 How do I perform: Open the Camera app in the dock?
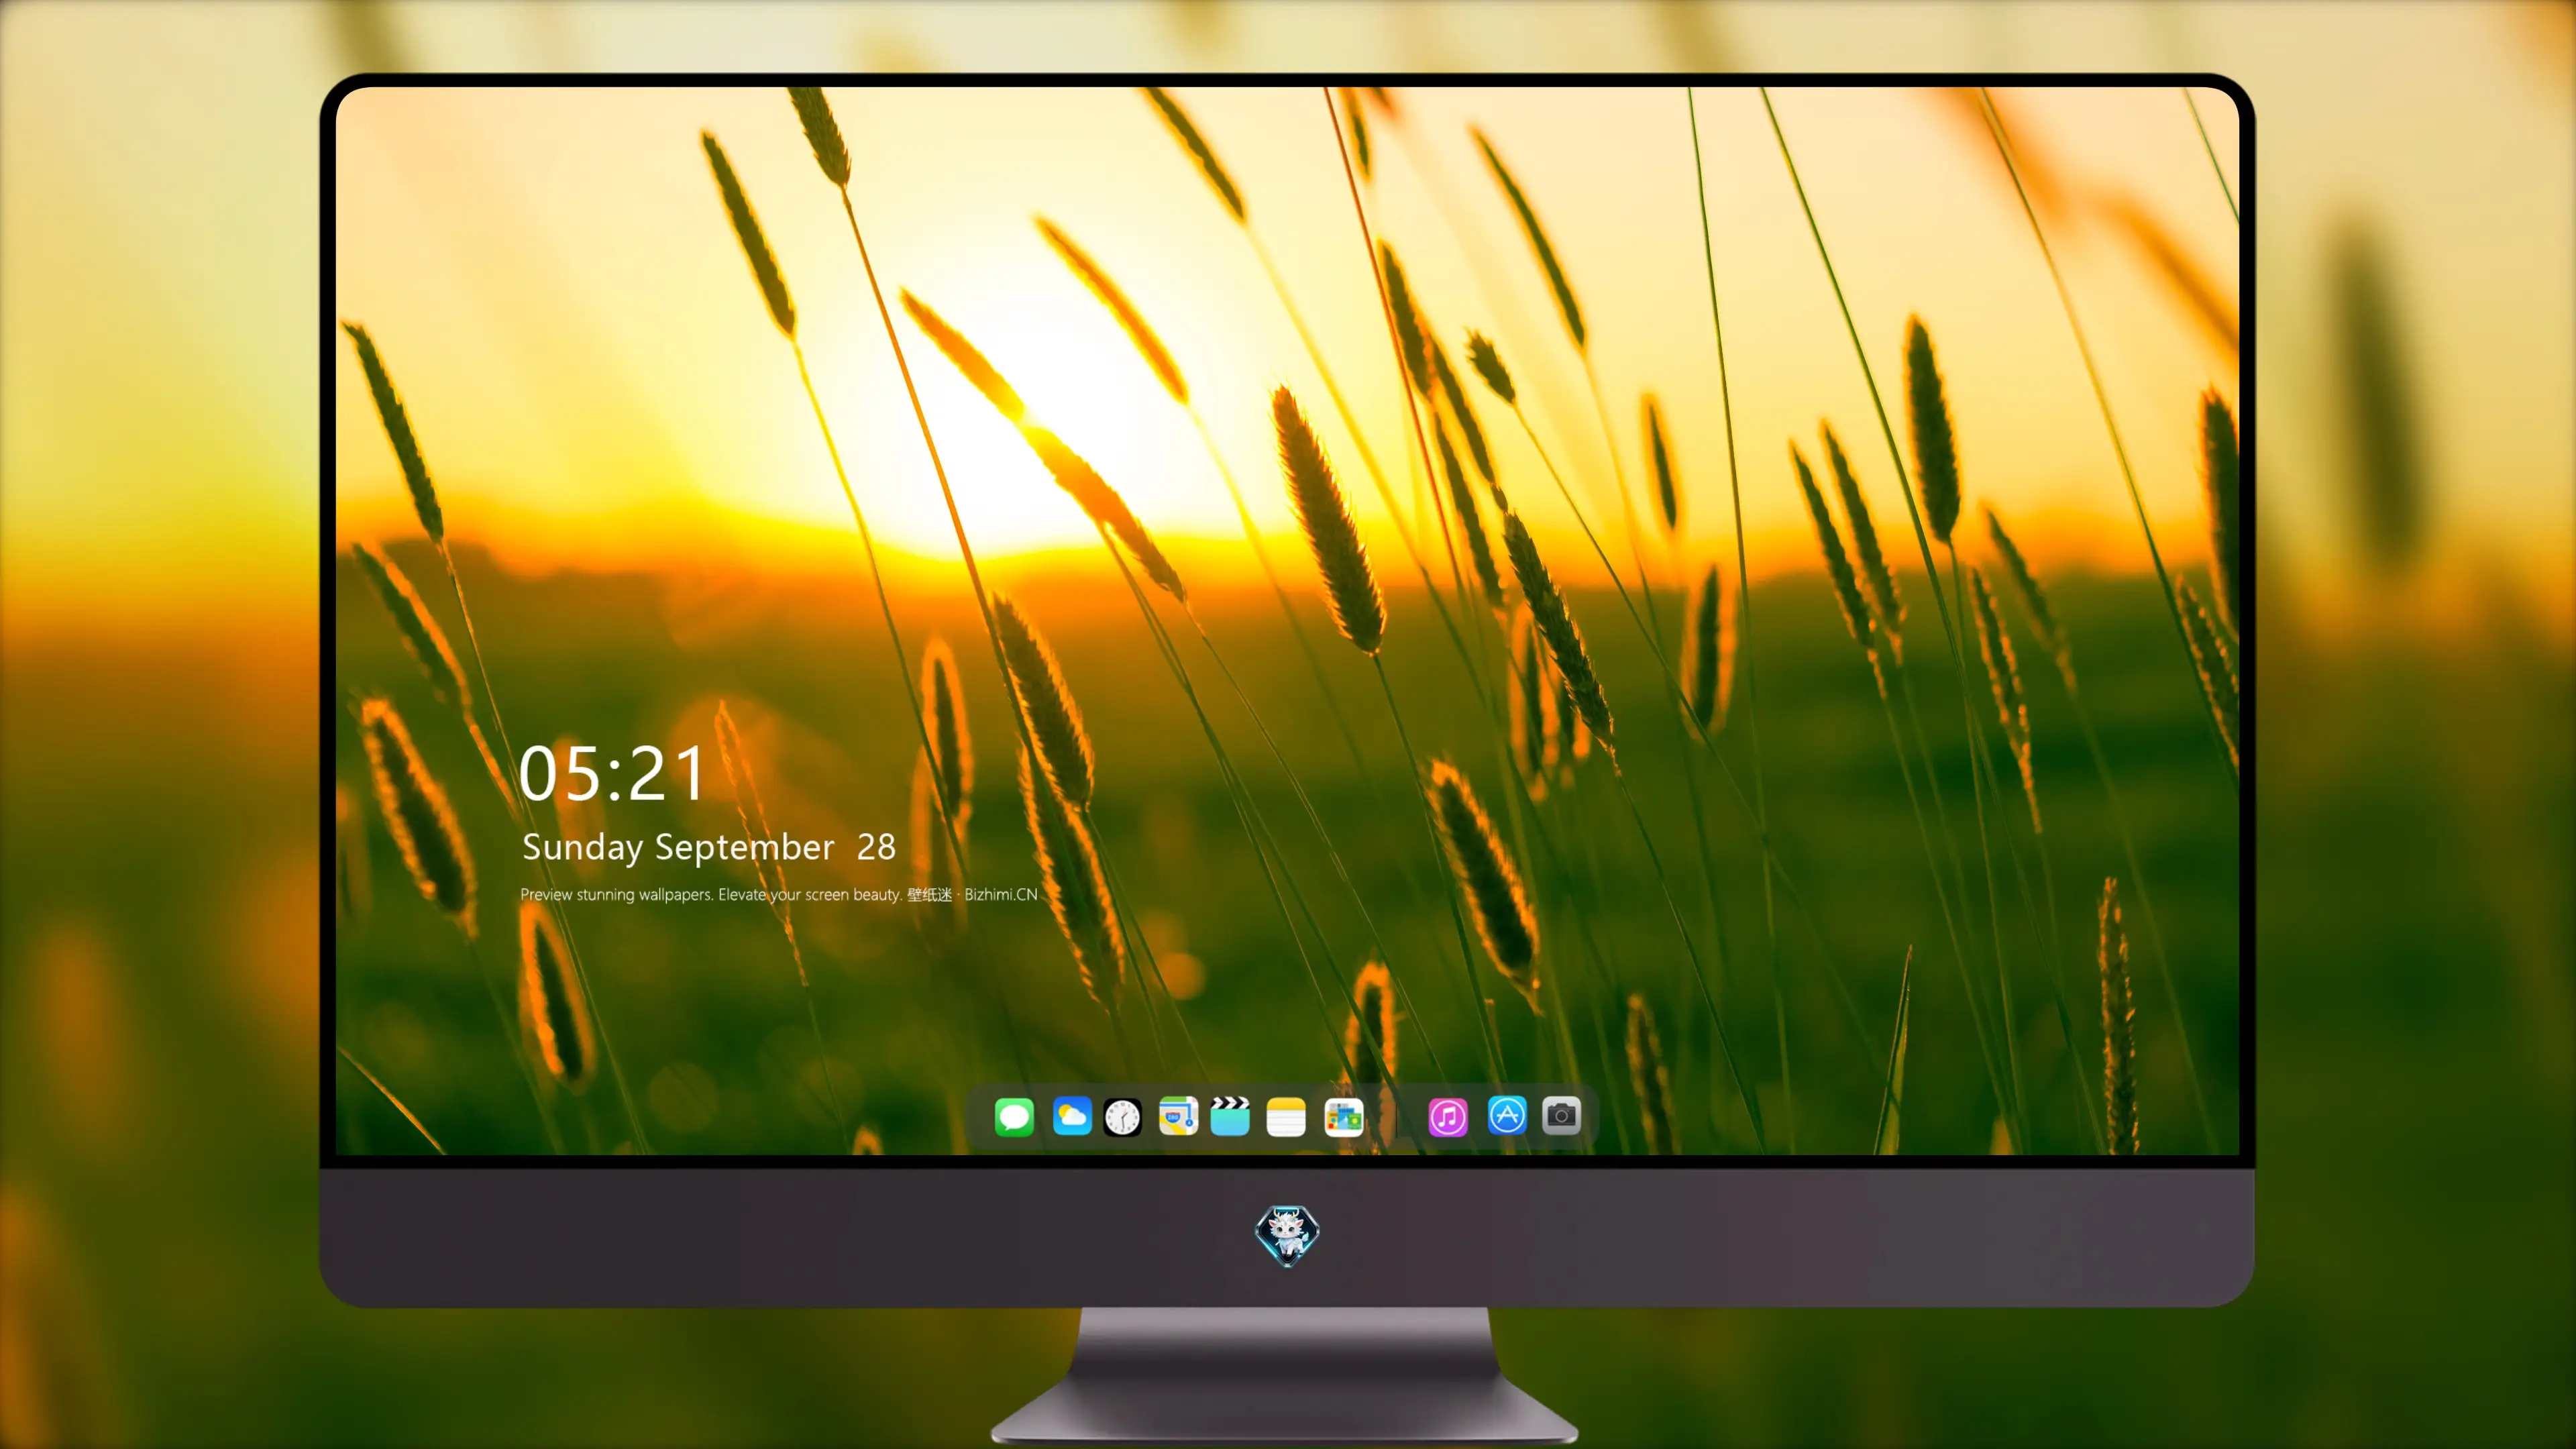point(1561,1116)
